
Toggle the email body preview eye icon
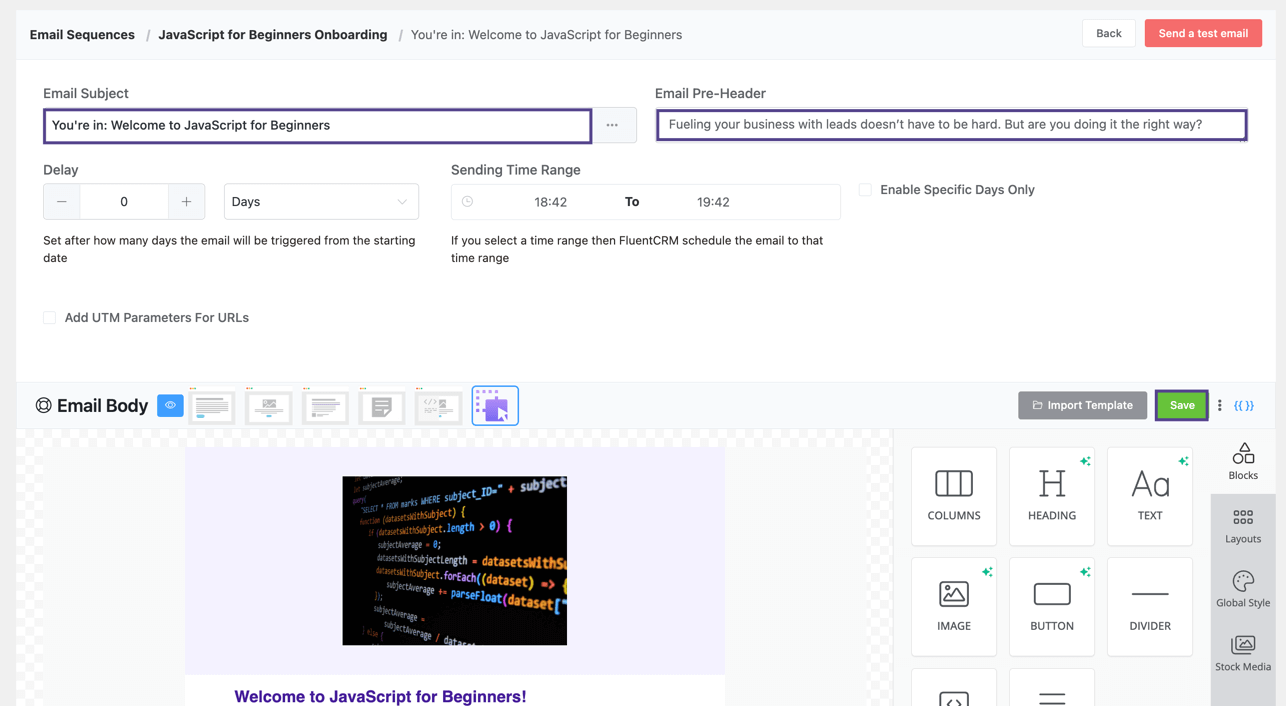pyautogui.click(x=170, y=405)
